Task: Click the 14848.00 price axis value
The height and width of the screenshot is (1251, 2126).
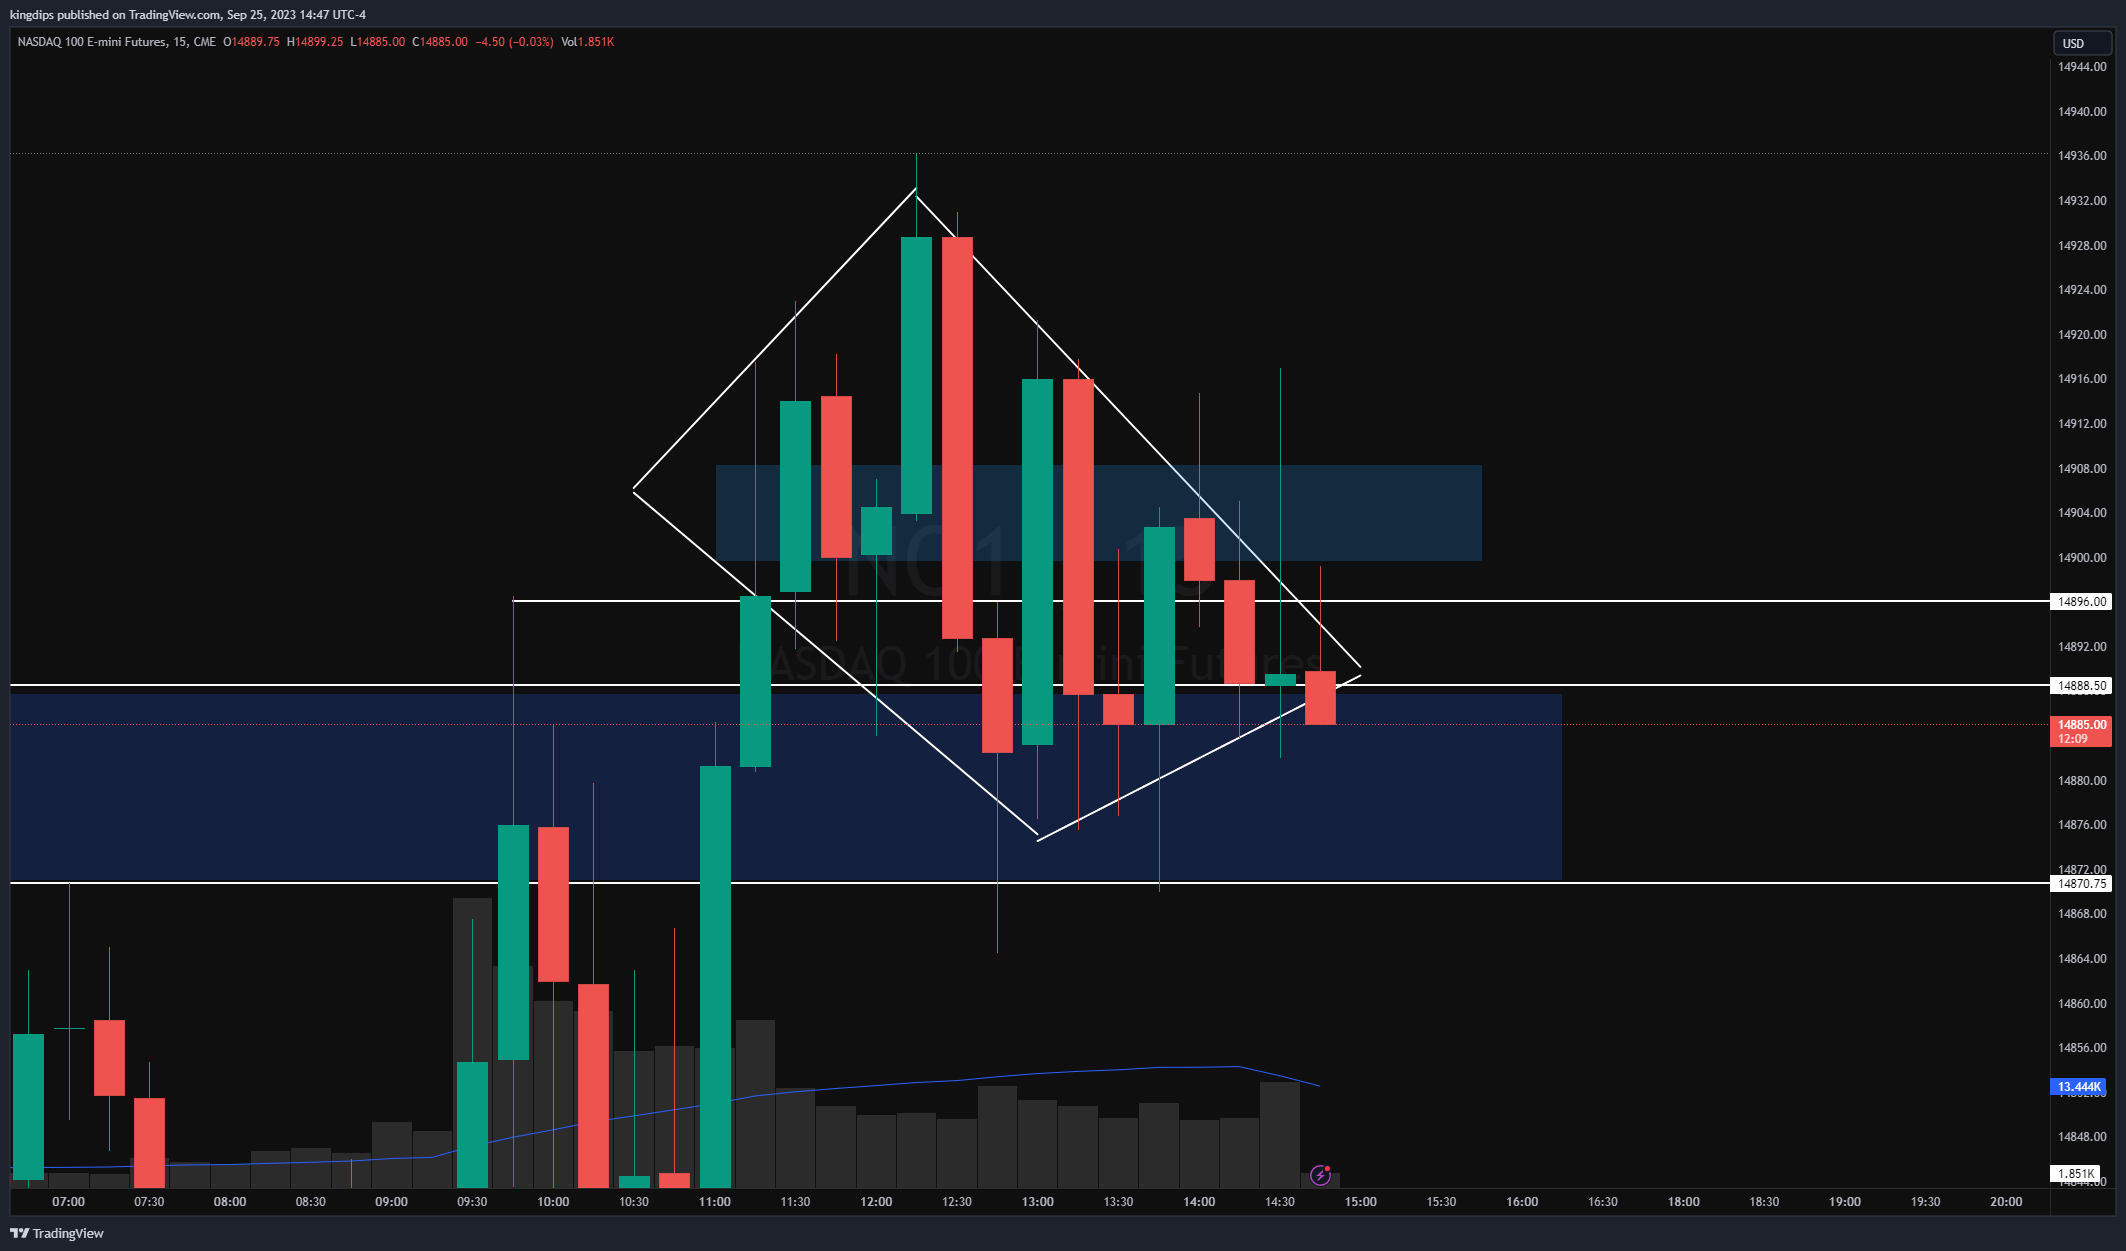Action: click(x=2082, y=1136)
